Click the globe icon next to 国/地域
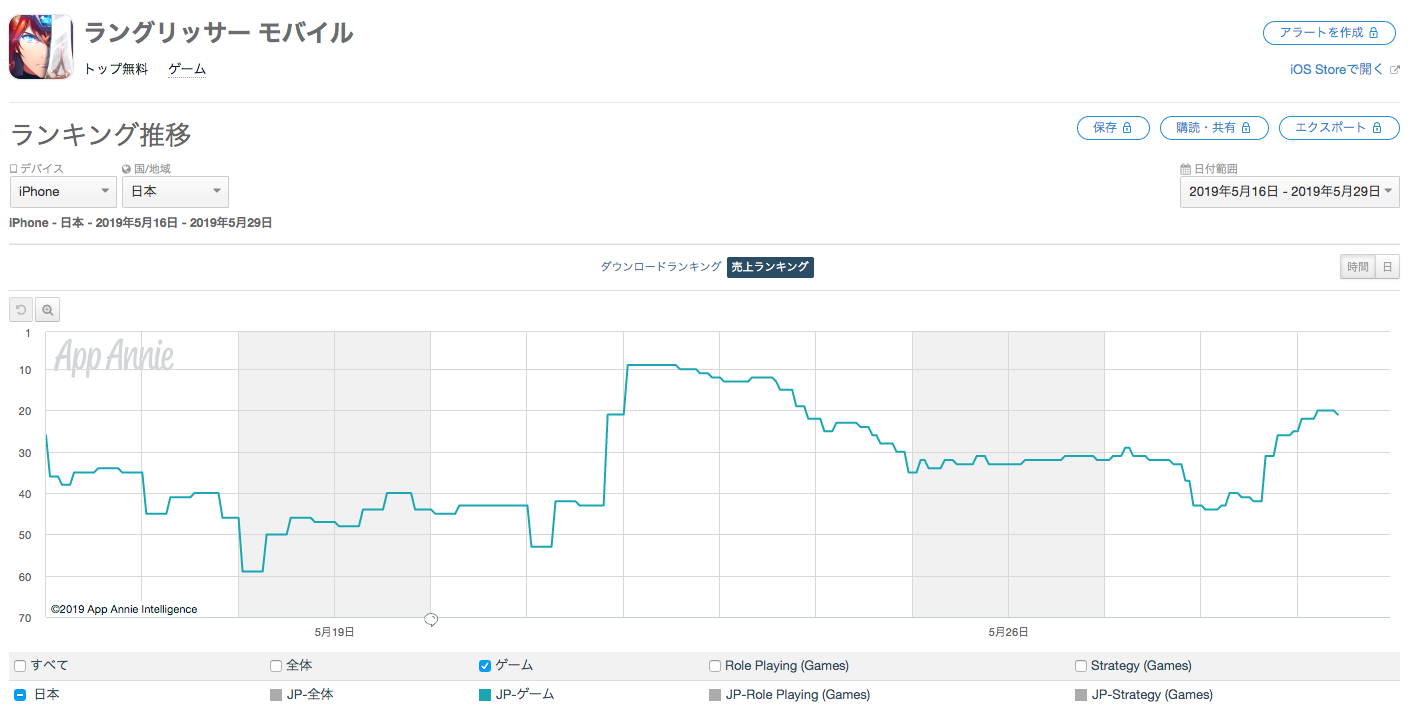The width and height of the screenshot is (1415, 725). tap(127, 169)
